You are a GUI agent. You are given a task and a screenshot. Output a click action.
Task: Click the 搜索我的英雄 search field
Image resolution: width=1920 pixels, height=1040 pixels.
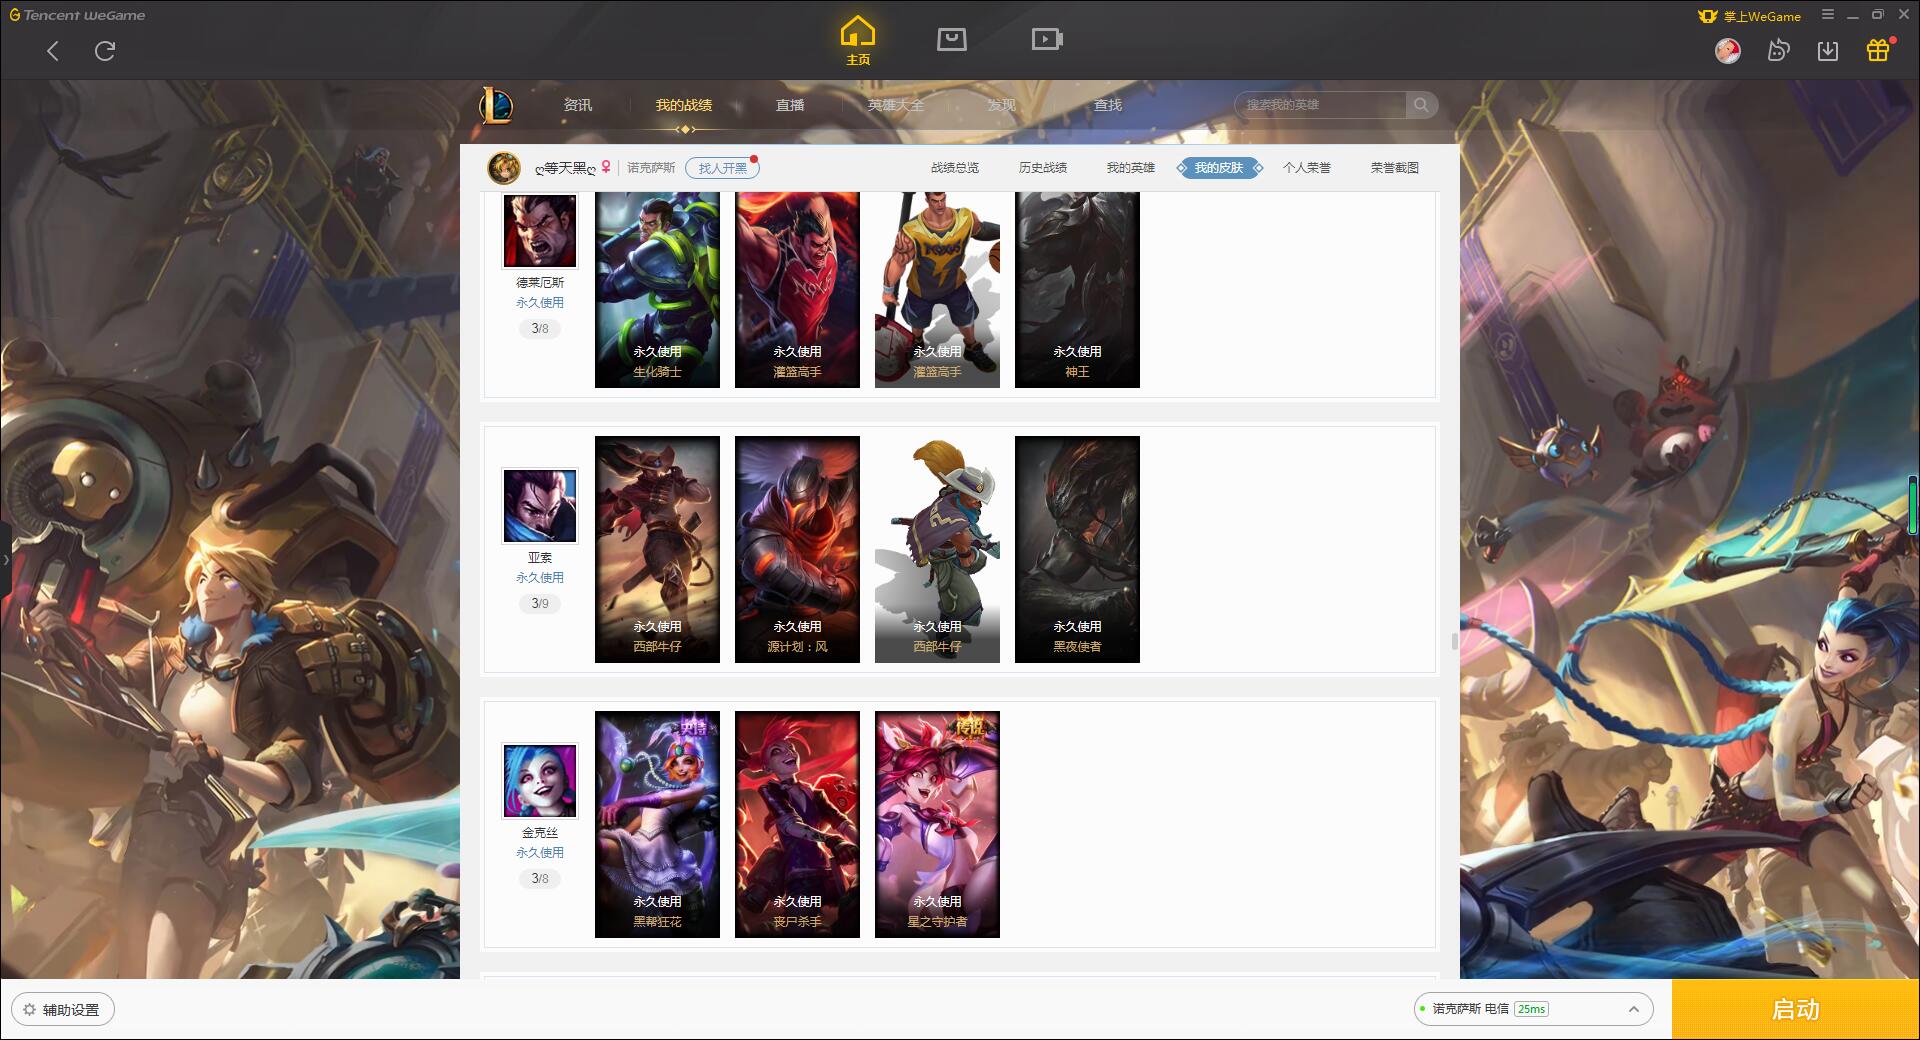(x=1322, y=105)
